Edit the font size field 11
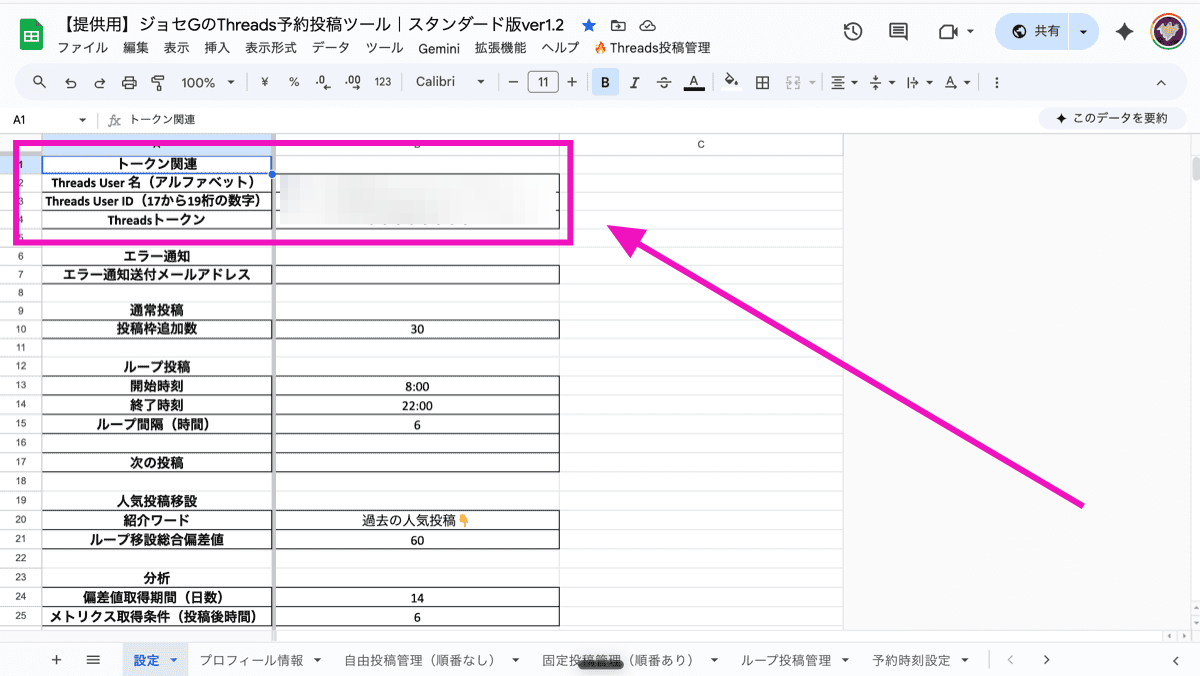 [542, 82]
